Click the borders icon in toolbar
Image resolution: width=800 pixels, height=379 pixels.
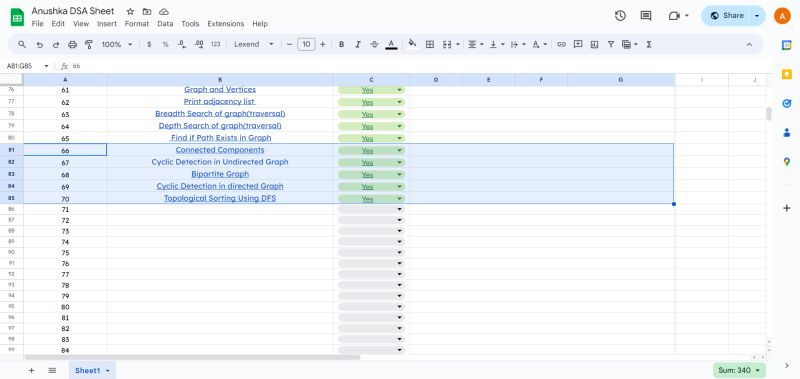[x=430, y=44]
